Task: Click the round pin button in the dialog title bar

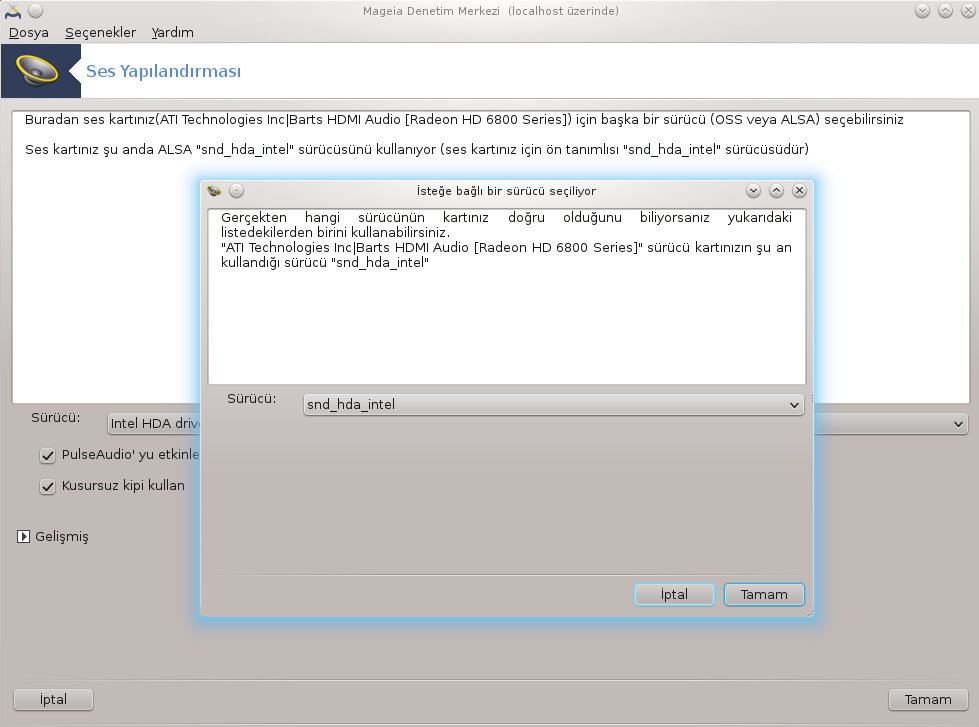Action: [237, 190]
